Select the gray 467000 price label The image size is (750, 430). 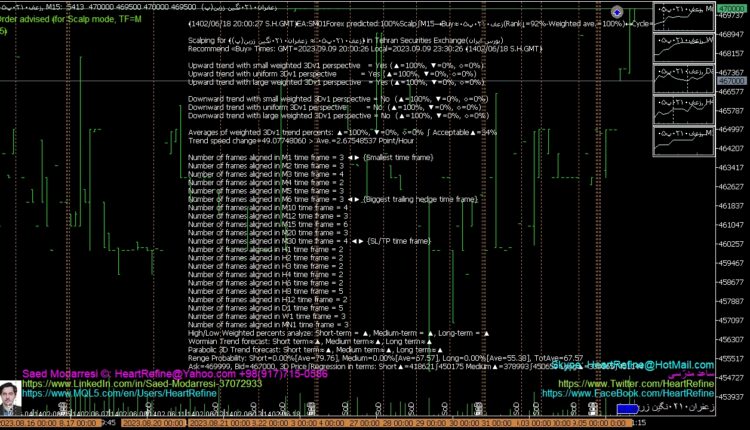pos(733,82)
